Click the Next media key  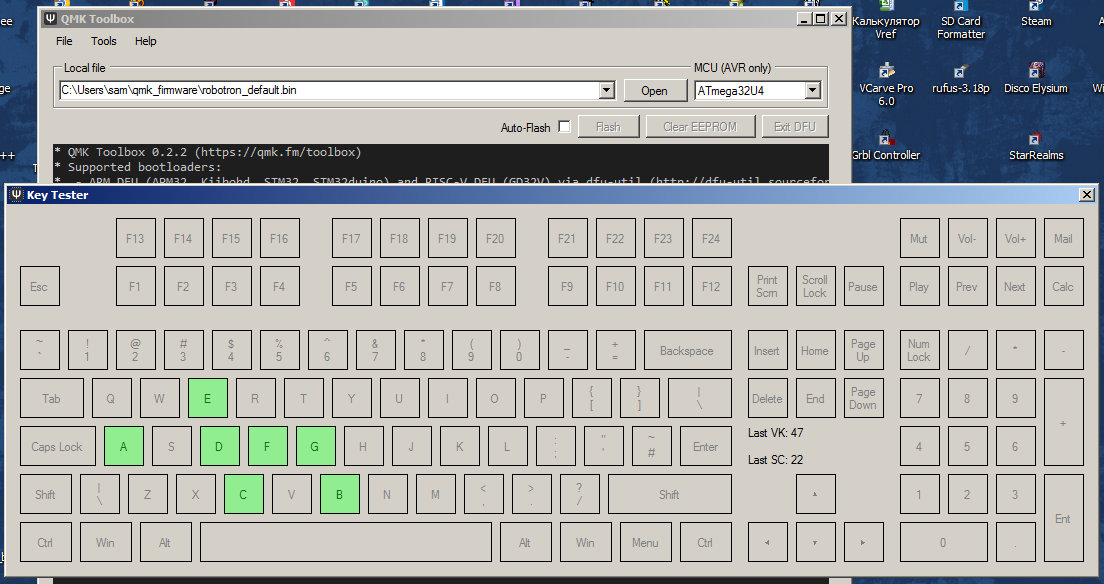click(x=1015, y=286)
